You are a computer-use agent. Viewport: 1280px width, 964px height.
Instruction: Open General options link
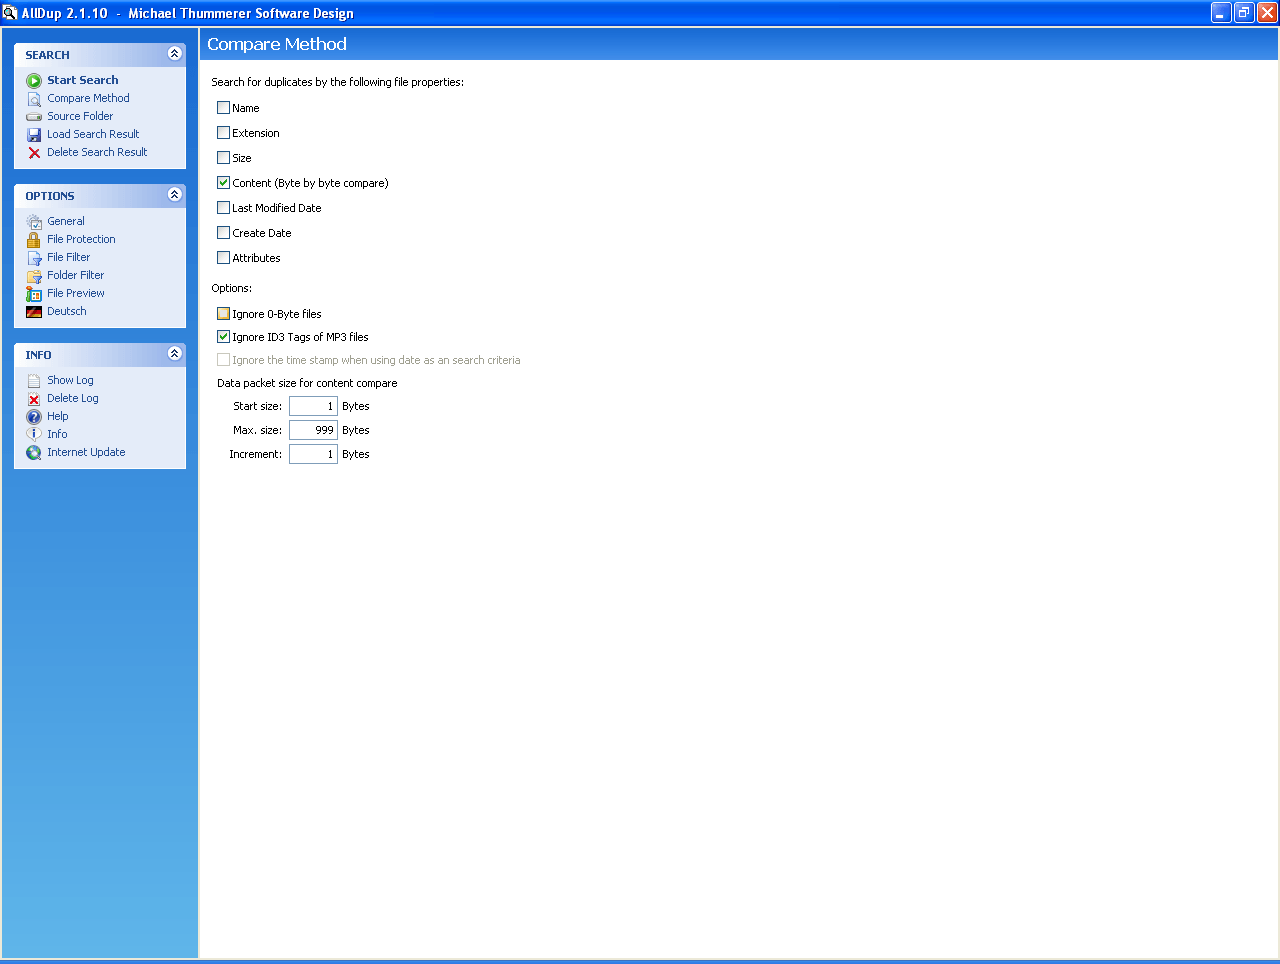pos(66,221)
